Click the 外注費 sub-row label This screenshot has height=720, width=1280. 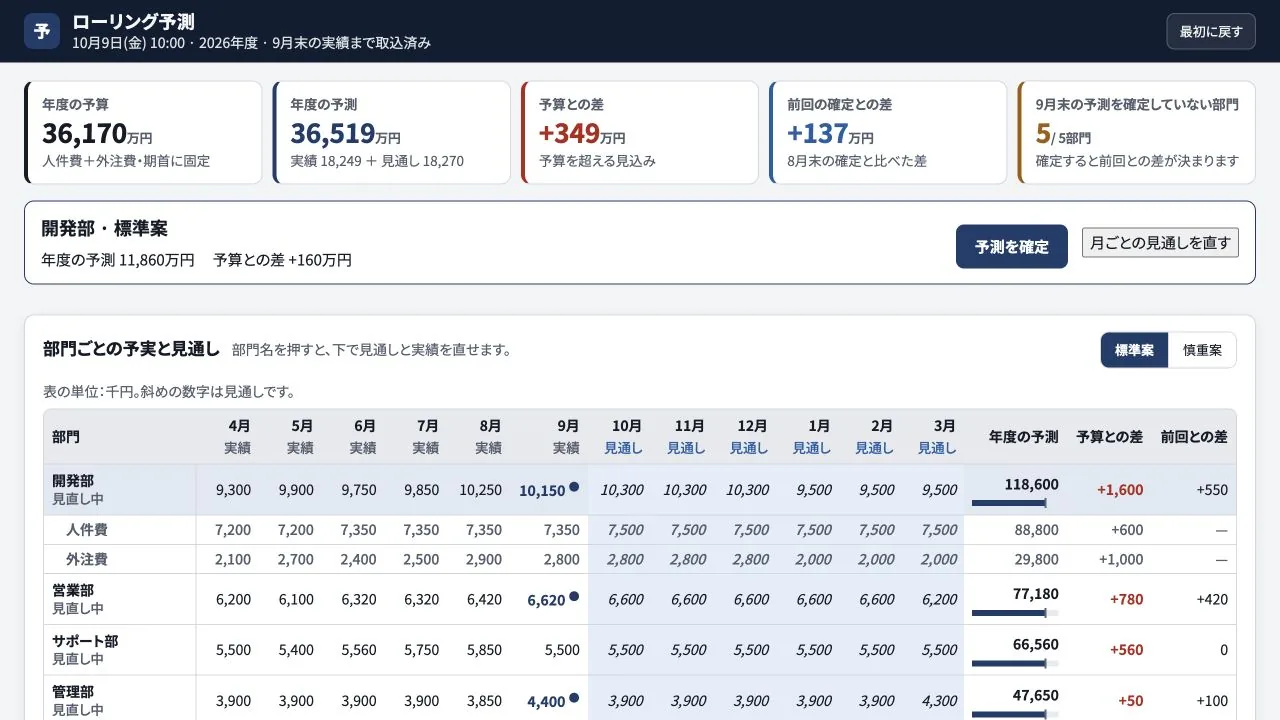pos(87,560)
